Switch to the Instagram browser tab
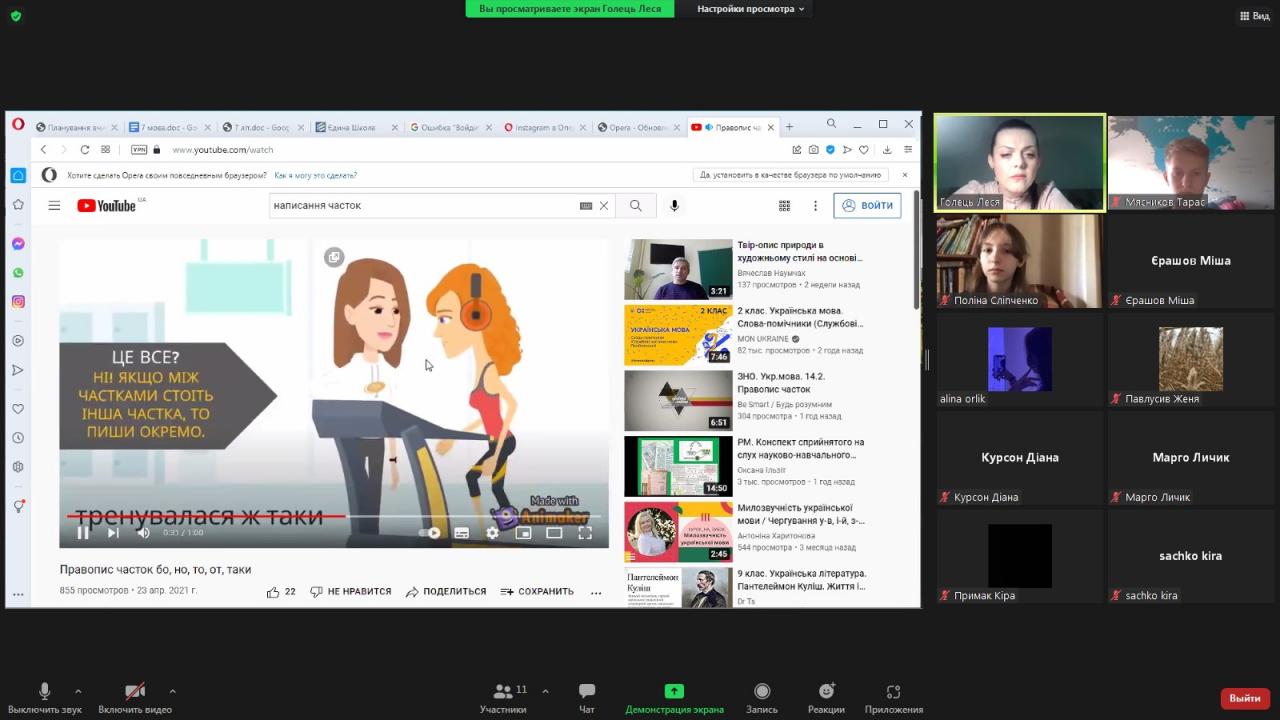The image size is (1280, 720). coord(540,127)
